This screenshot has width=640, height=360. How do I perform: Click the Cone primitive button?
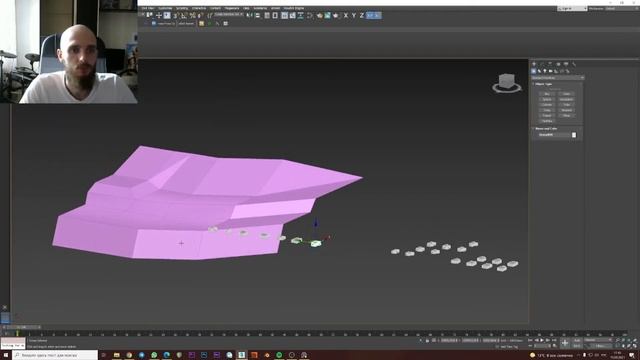(x=567, y=94)
